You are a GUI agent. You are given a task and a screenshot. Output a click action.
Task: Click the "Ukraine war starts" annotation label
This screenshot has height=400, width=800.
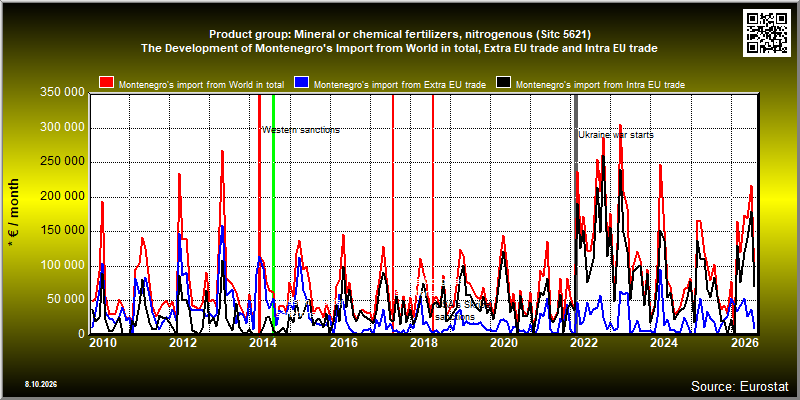pyautogui.click(x=616, y=135)
